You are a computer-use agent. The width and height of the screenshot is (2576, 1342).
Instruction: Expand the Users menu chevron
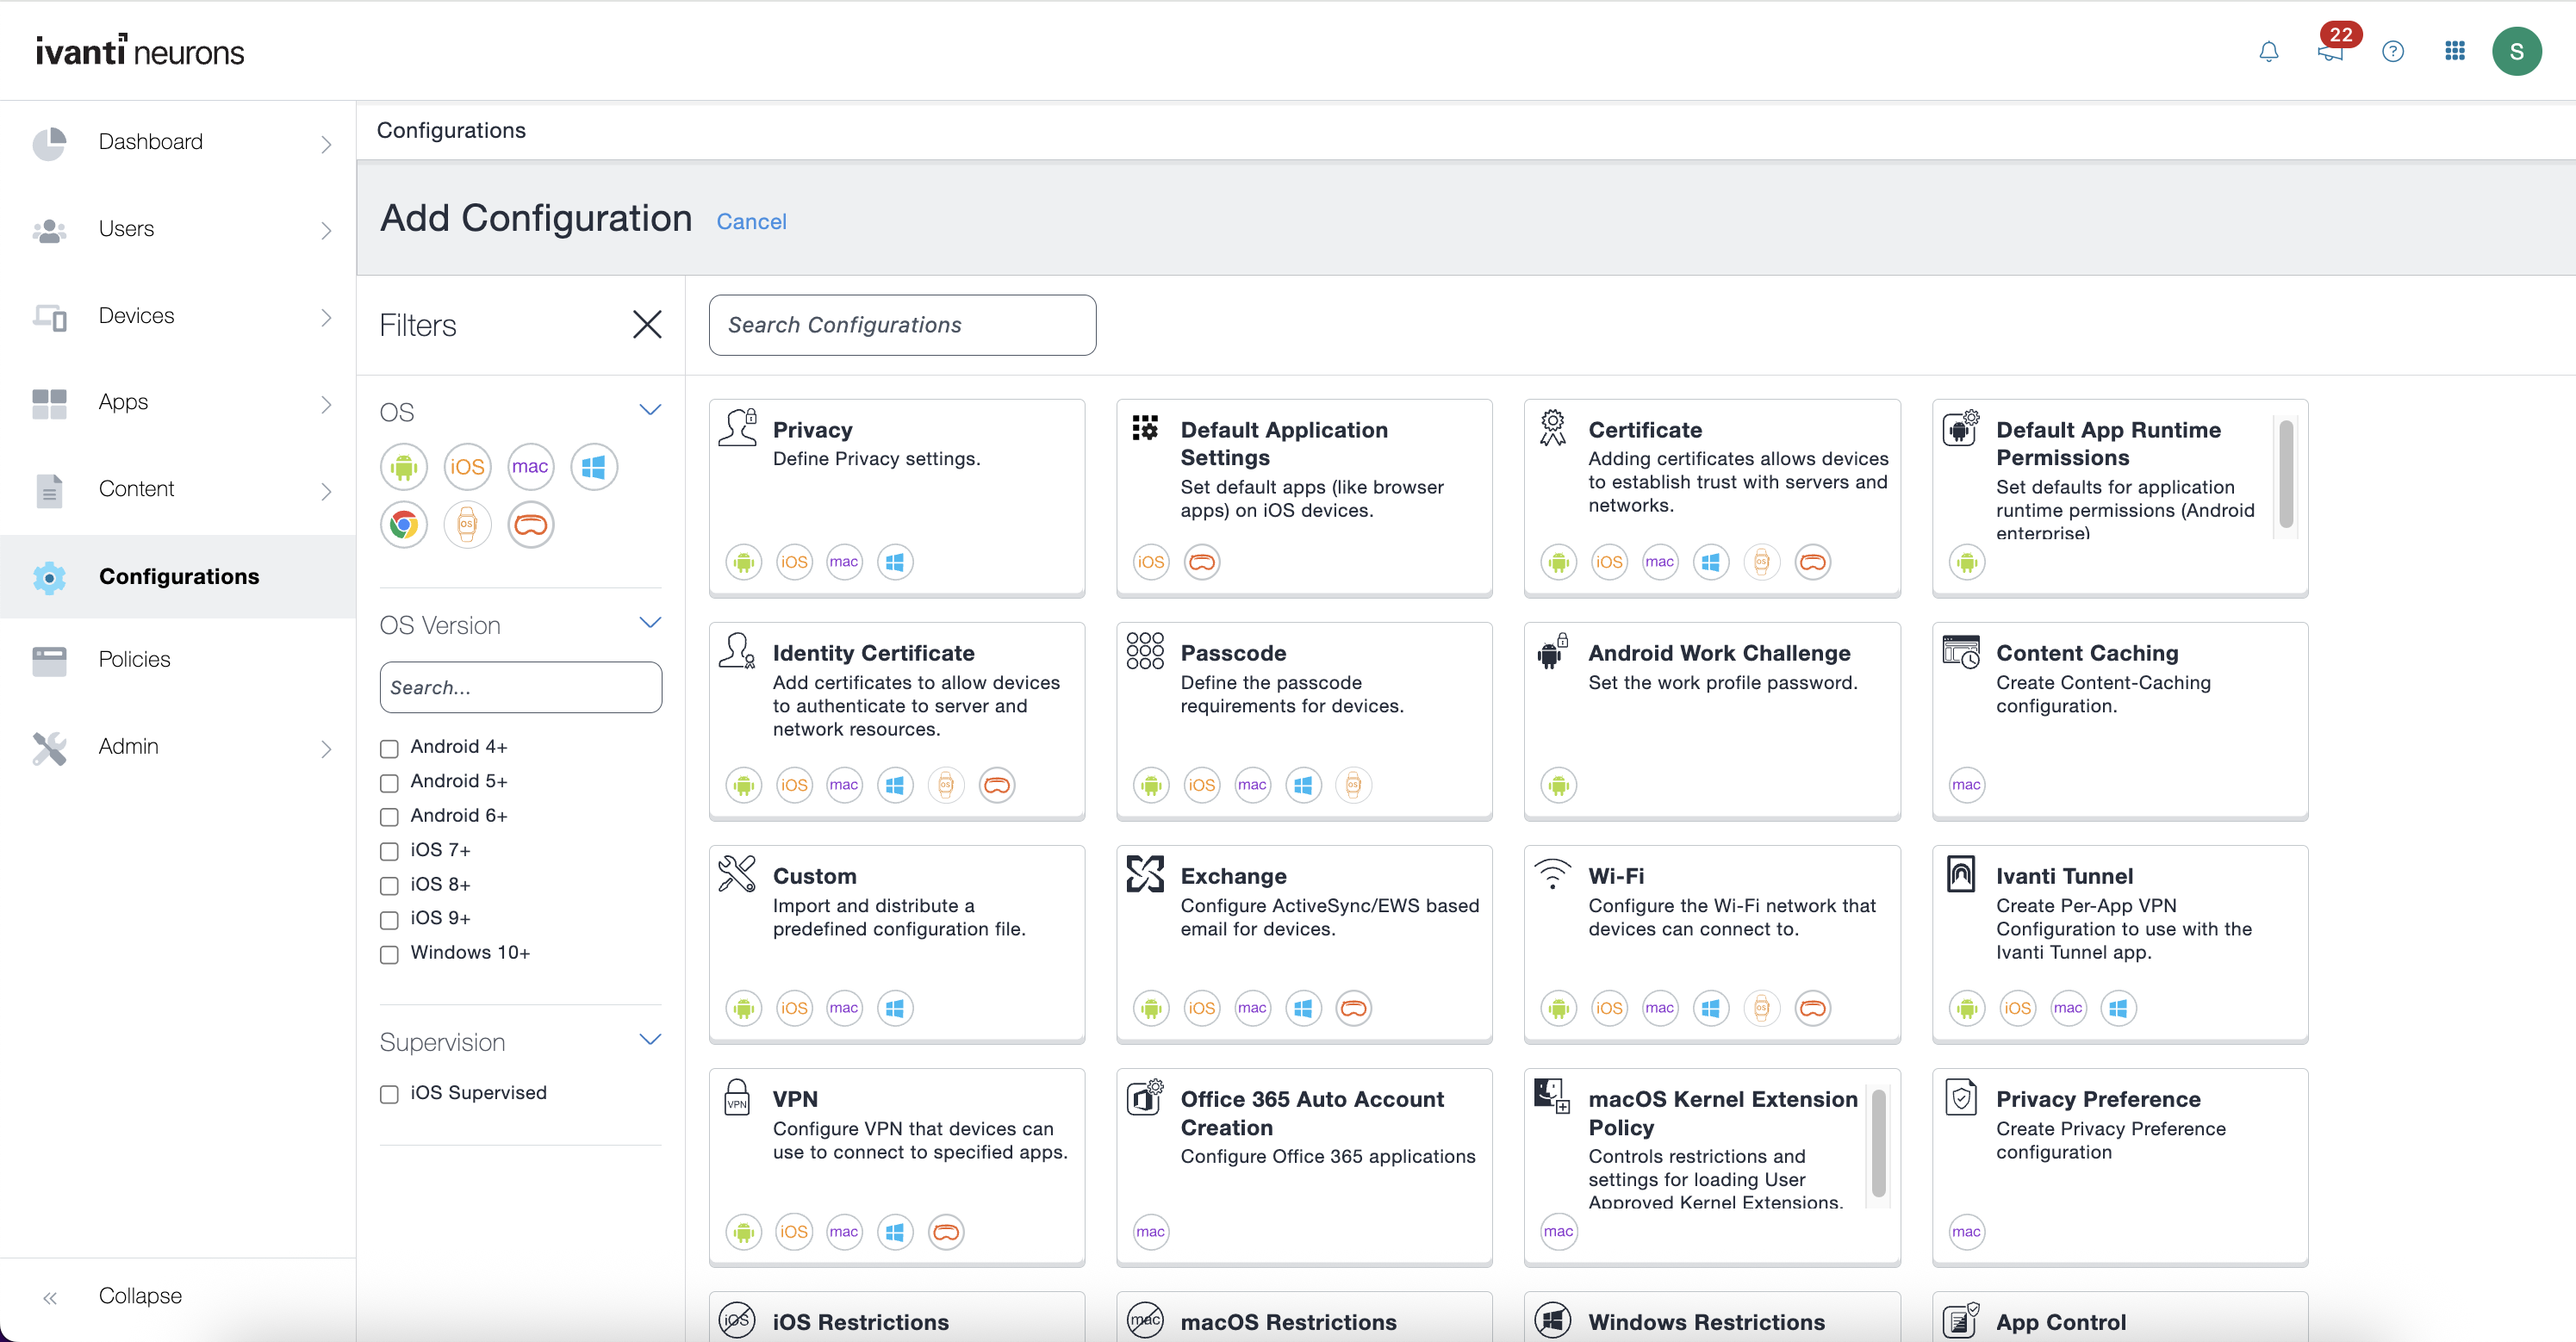tap(326, 231)
